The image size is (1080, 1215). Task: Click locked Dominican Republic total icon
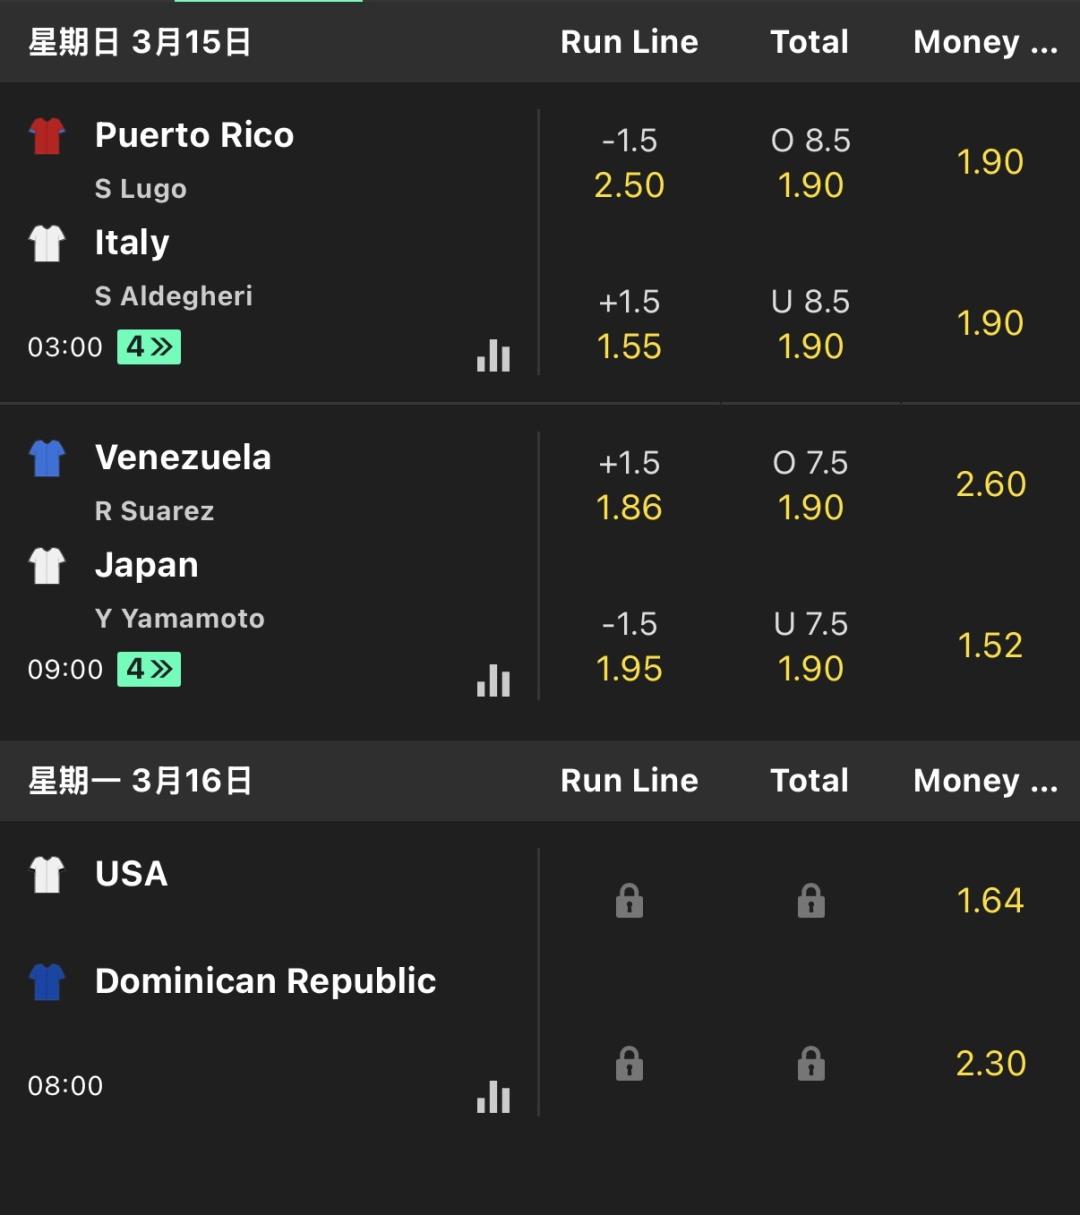811,1063
